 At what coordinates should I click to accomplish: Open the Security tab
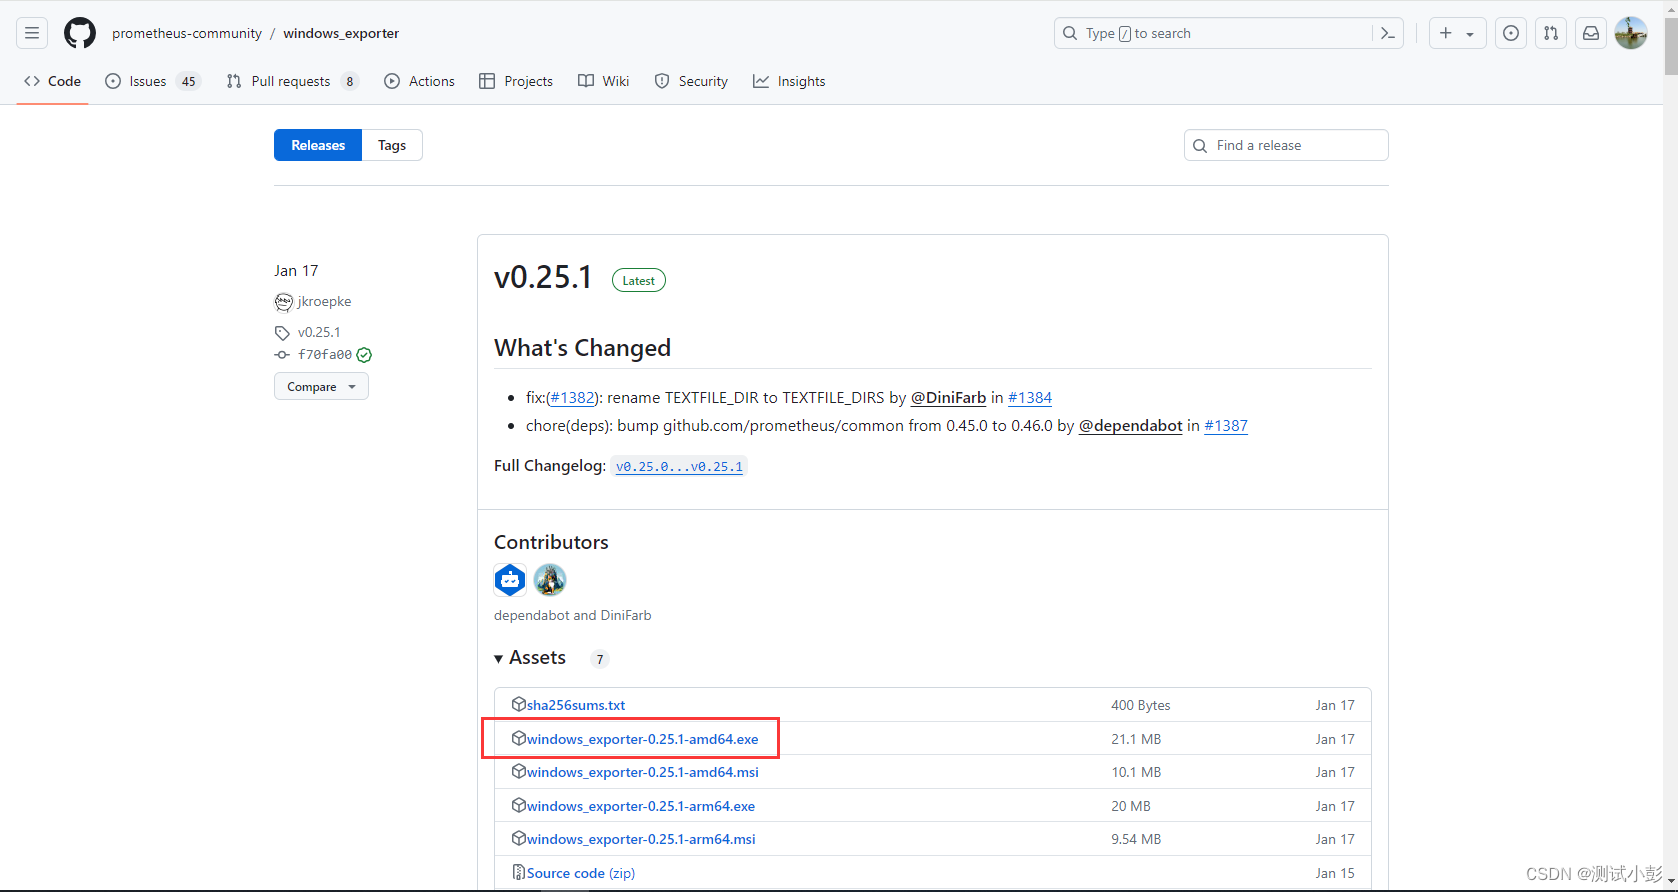[x=691, y=81]
